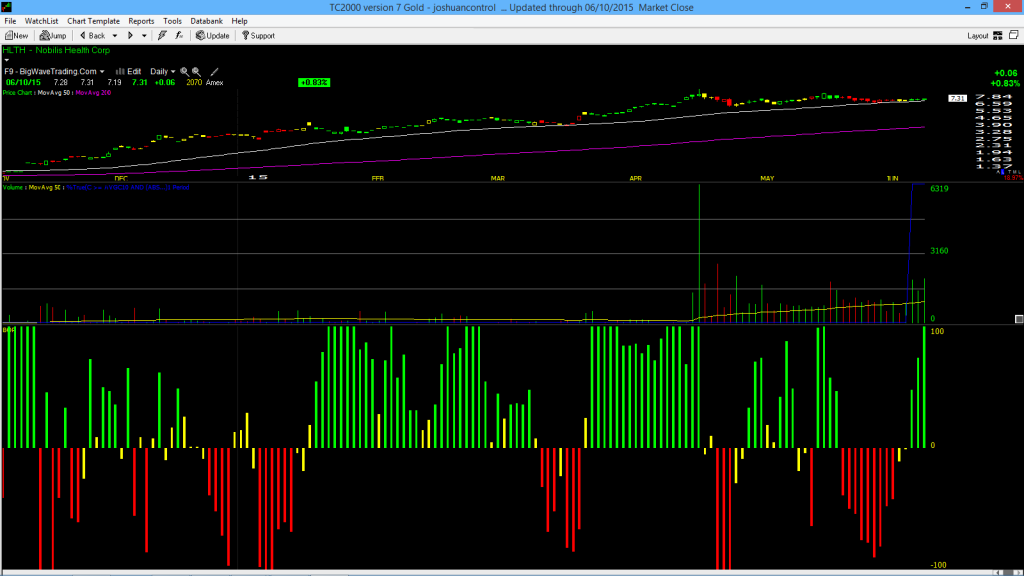This screenshot has height=576, width=1024.
Task: Click the Layout label in the toolbar
Action: point(978,36)
